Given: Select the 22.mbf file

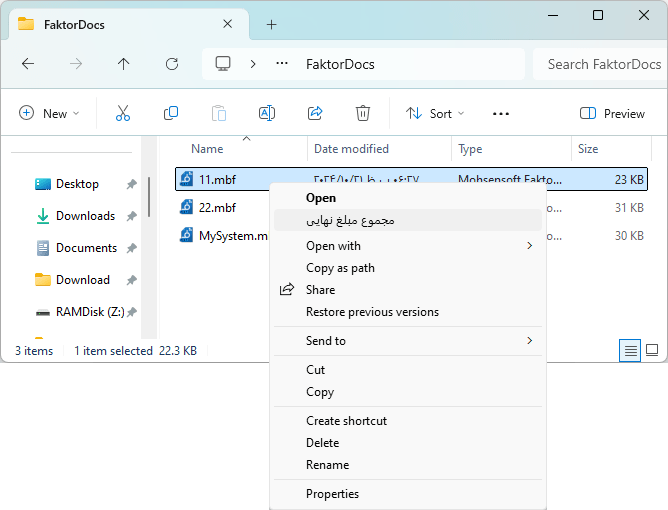Looking at the screenshot, I should point(217,208).
